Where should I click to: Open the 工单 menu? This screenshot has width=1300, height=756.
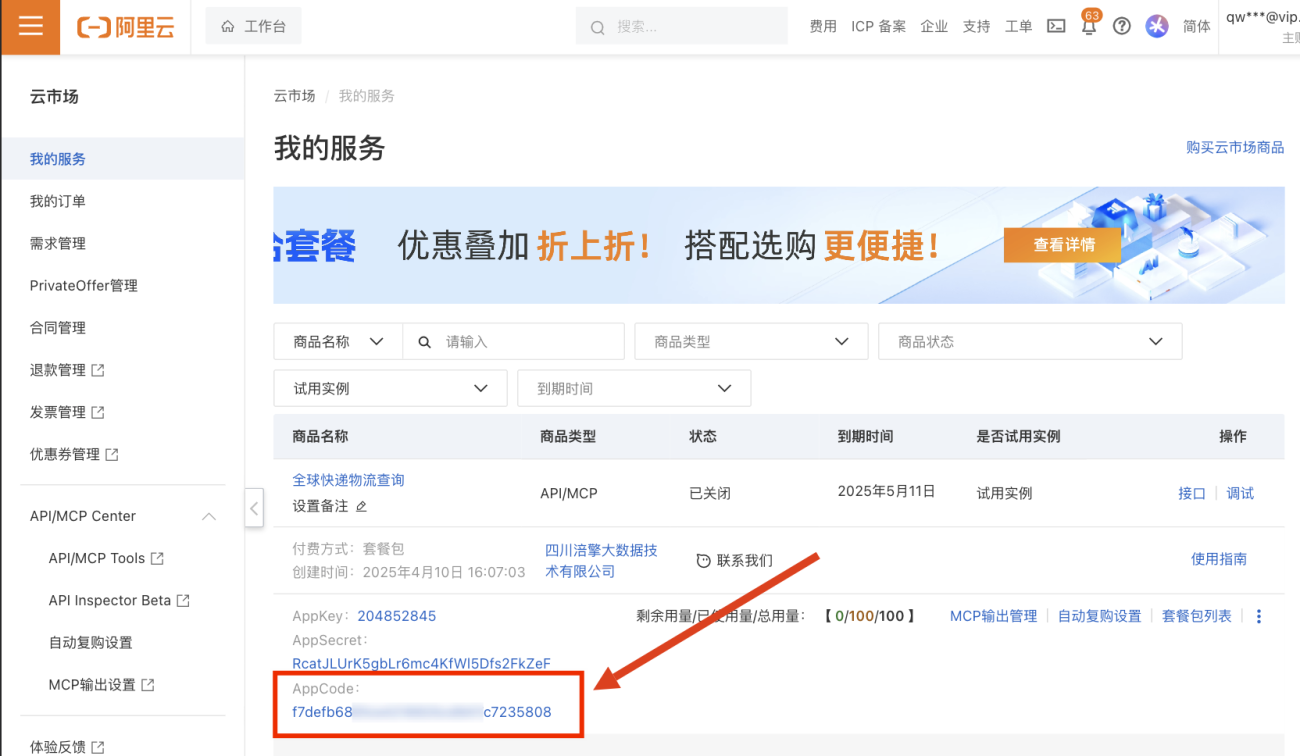[1018, 27]
